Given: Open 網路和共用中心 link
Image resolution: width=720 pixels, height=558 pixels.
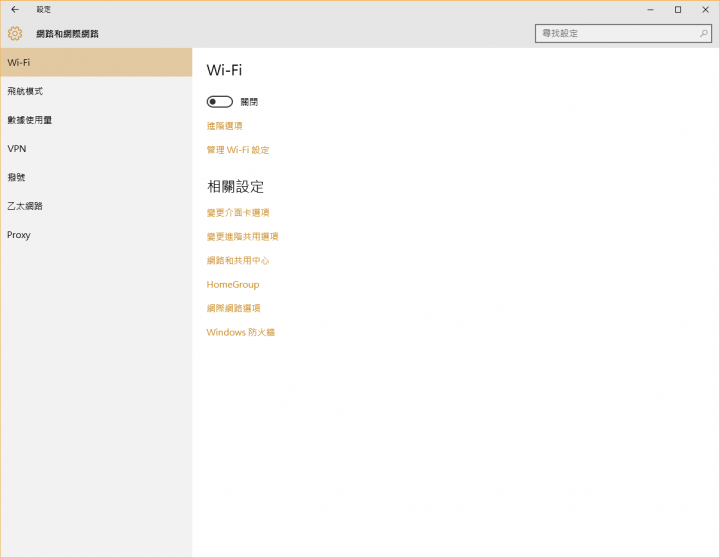Looking at the screenshot, I should 238,260.
